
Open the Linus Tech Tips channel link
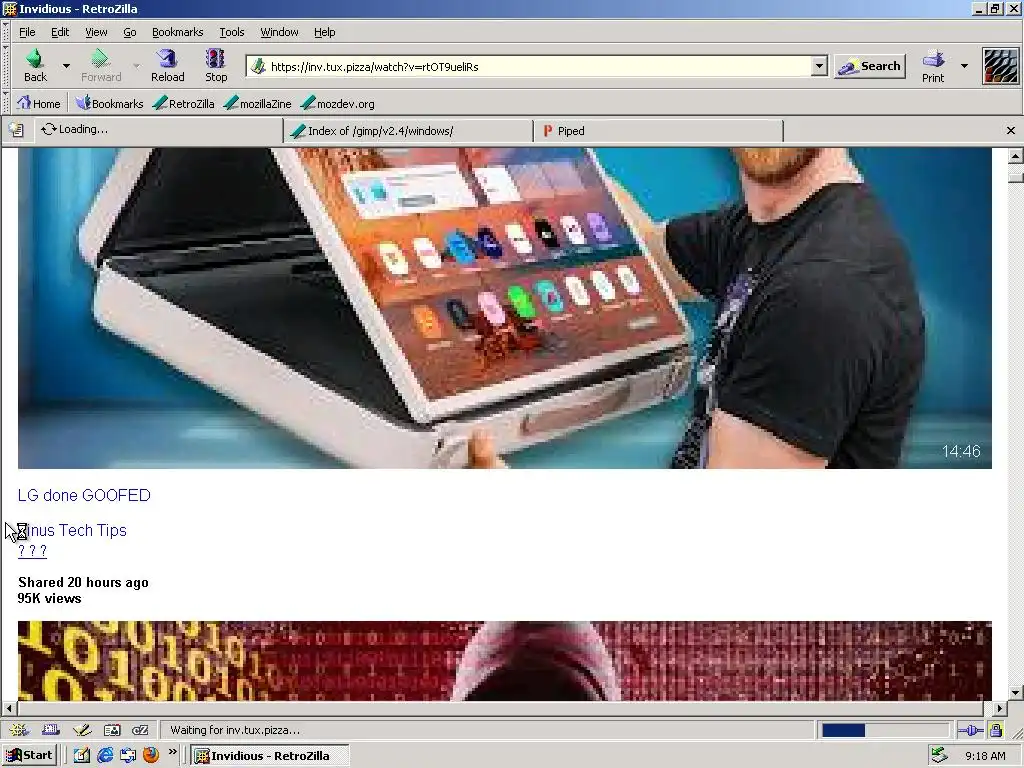click(x=72, y=530)
